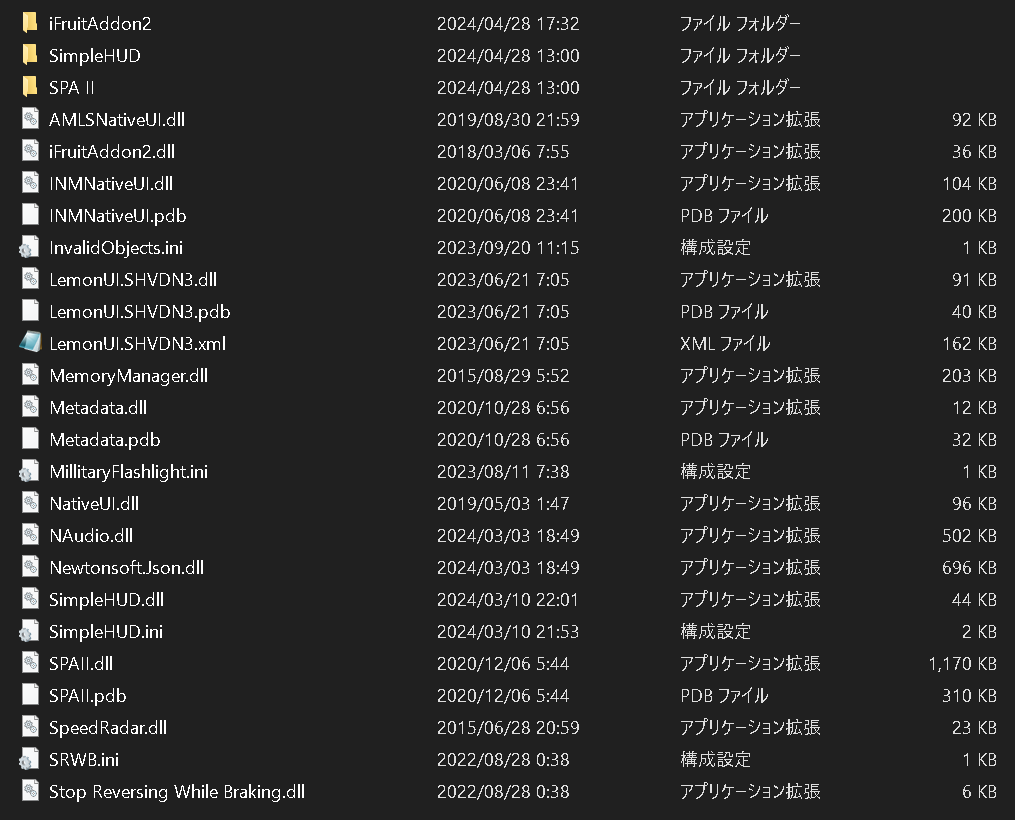Click the LemonUI.SHVDN3.xml file icon
Image resolution: width=1015 pixels, height=820 pixels.
[x=30, y=343]
